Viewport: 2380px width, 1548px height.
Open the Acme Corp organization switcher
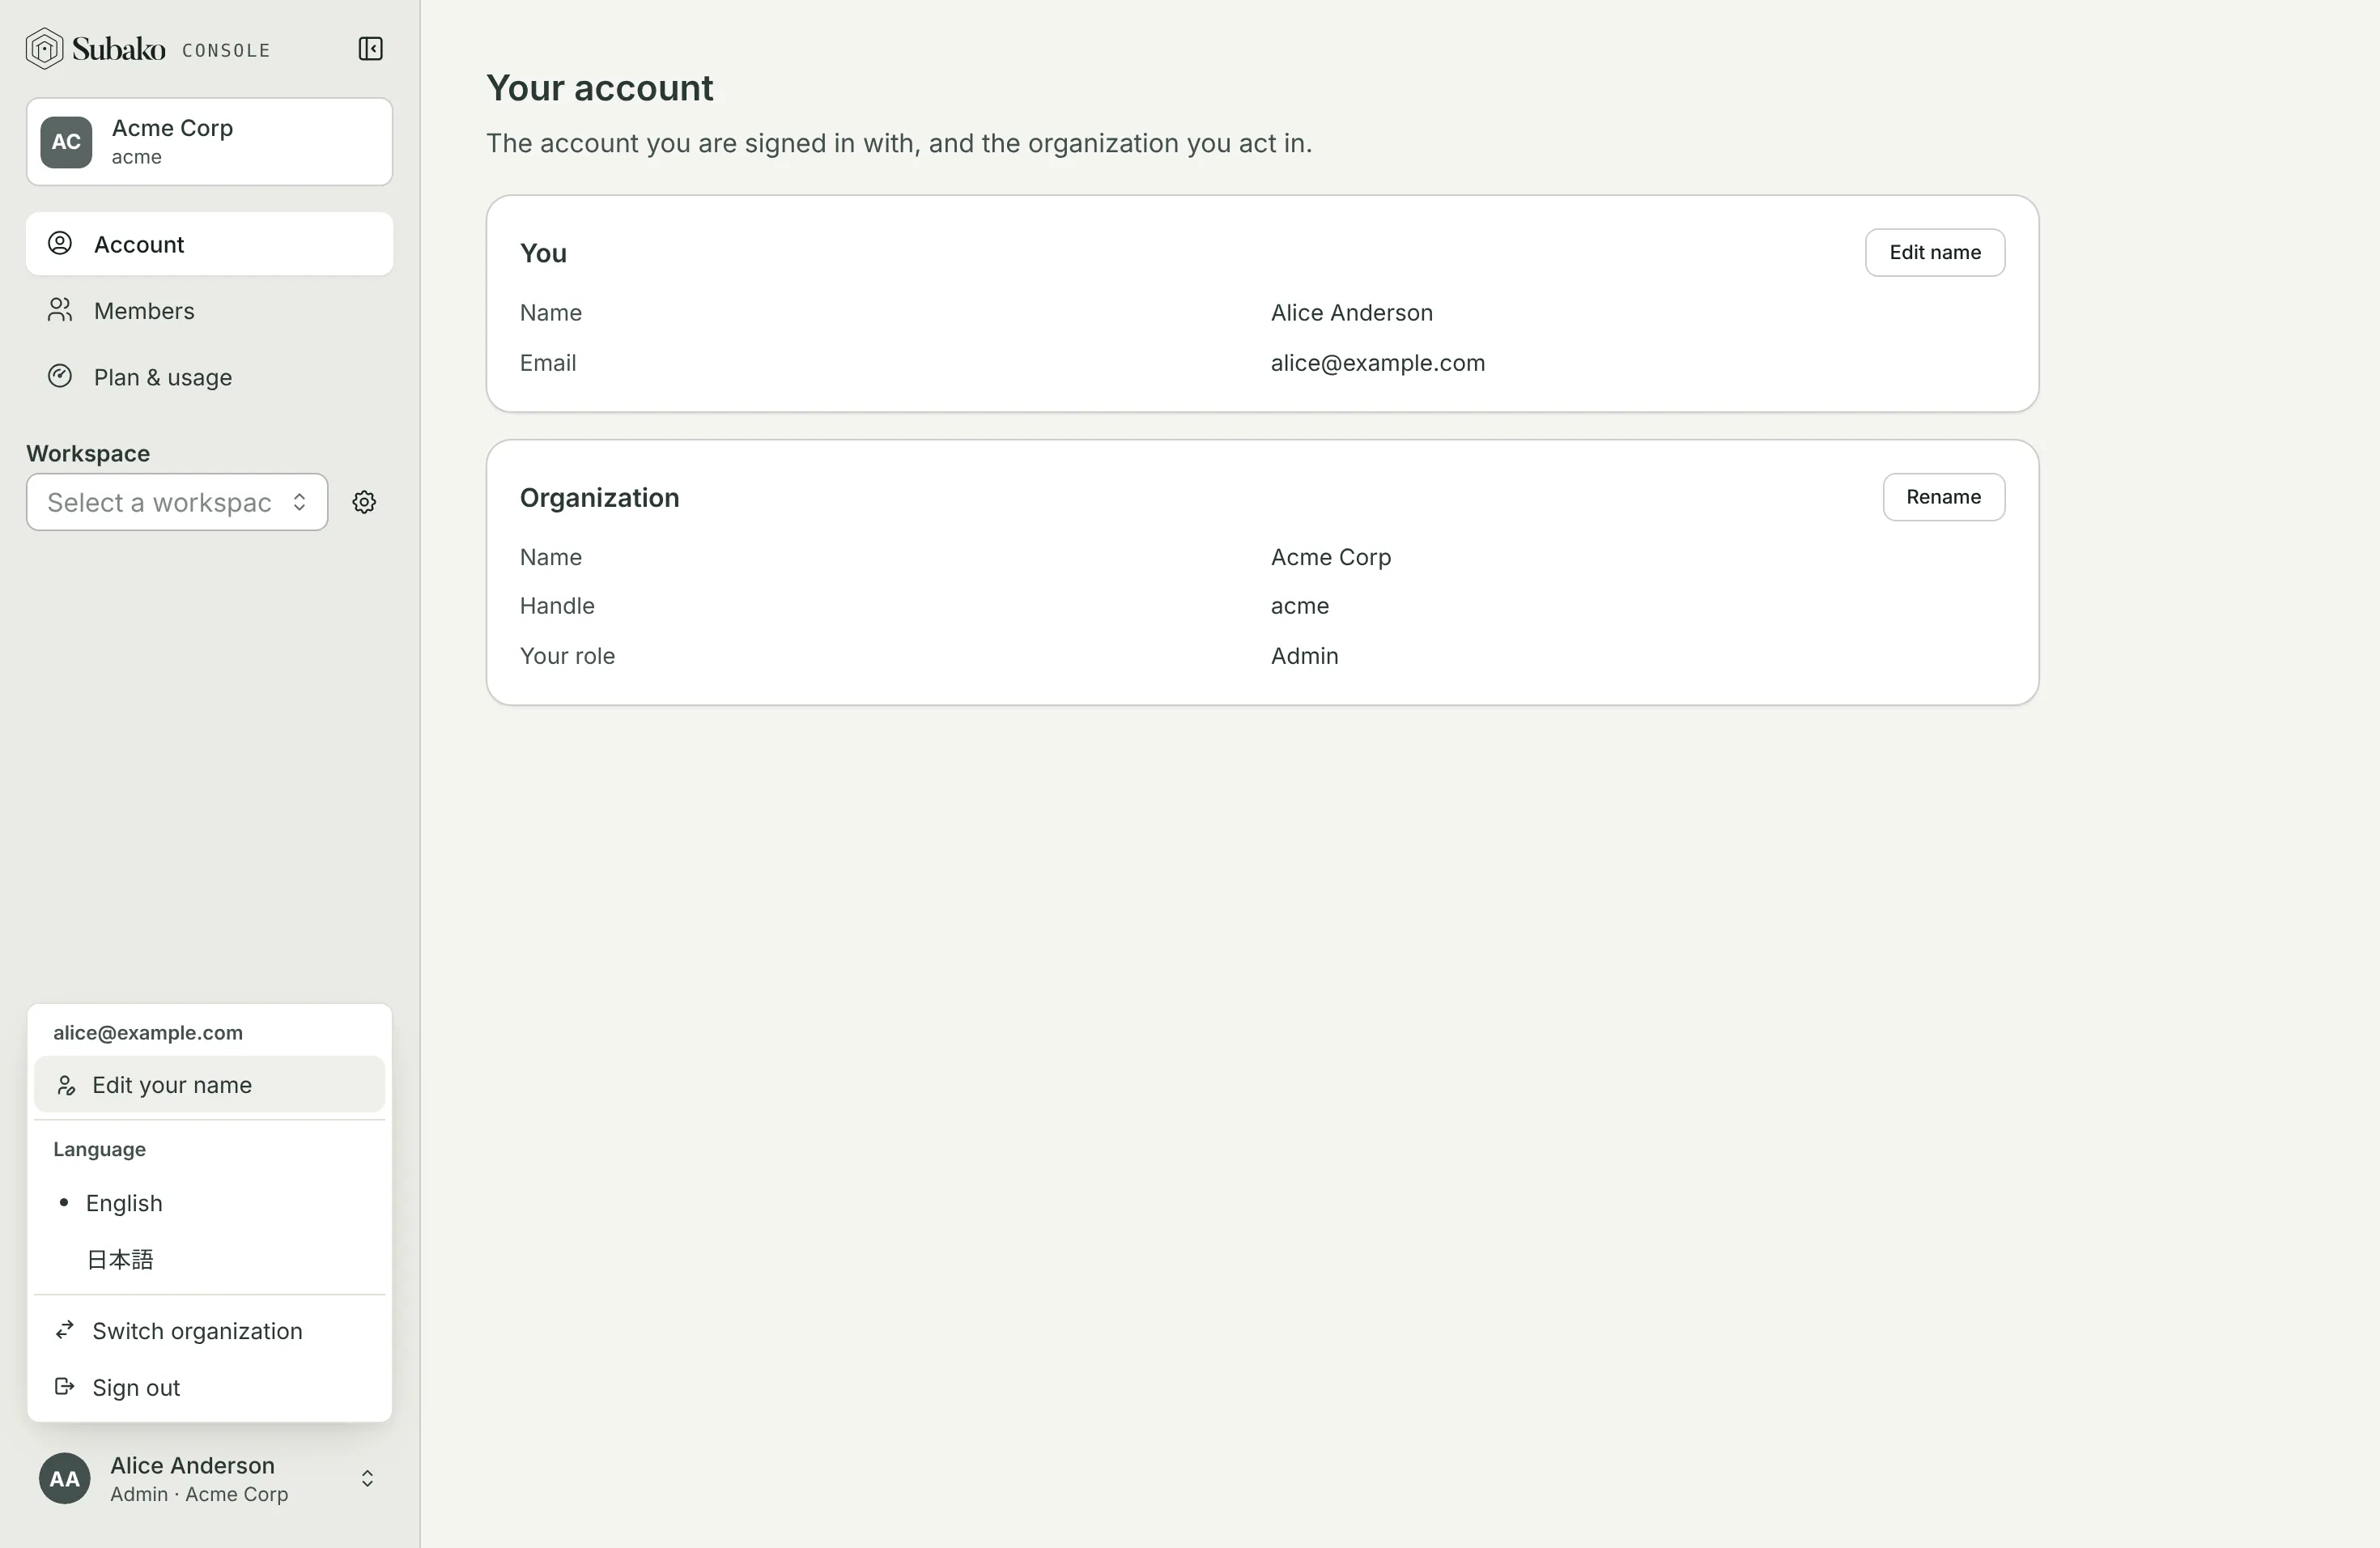[209, 142]
